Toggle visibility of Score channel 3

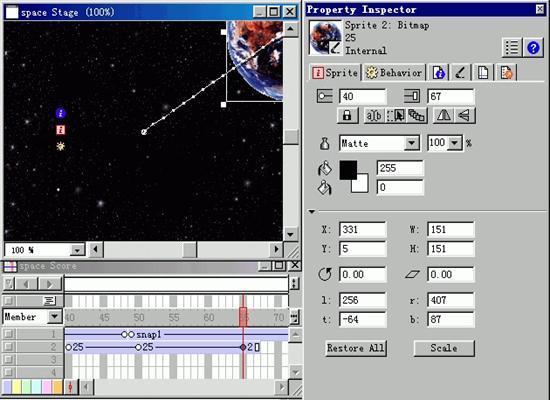pos(9,359)
